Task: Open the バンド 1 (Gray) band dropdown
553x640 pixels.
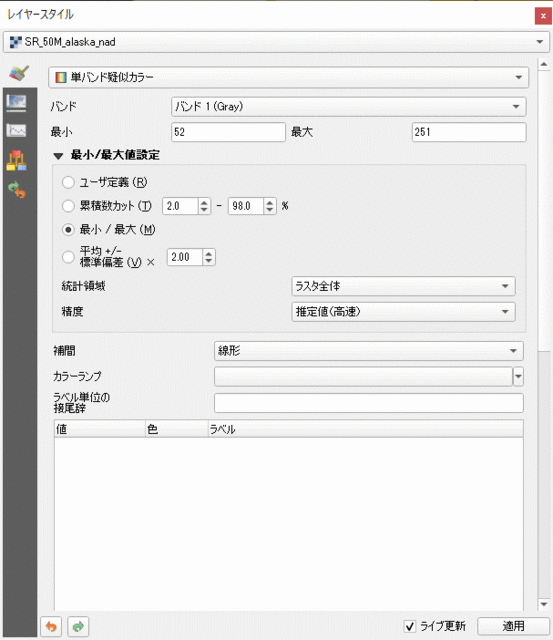Action: (349, 107)
